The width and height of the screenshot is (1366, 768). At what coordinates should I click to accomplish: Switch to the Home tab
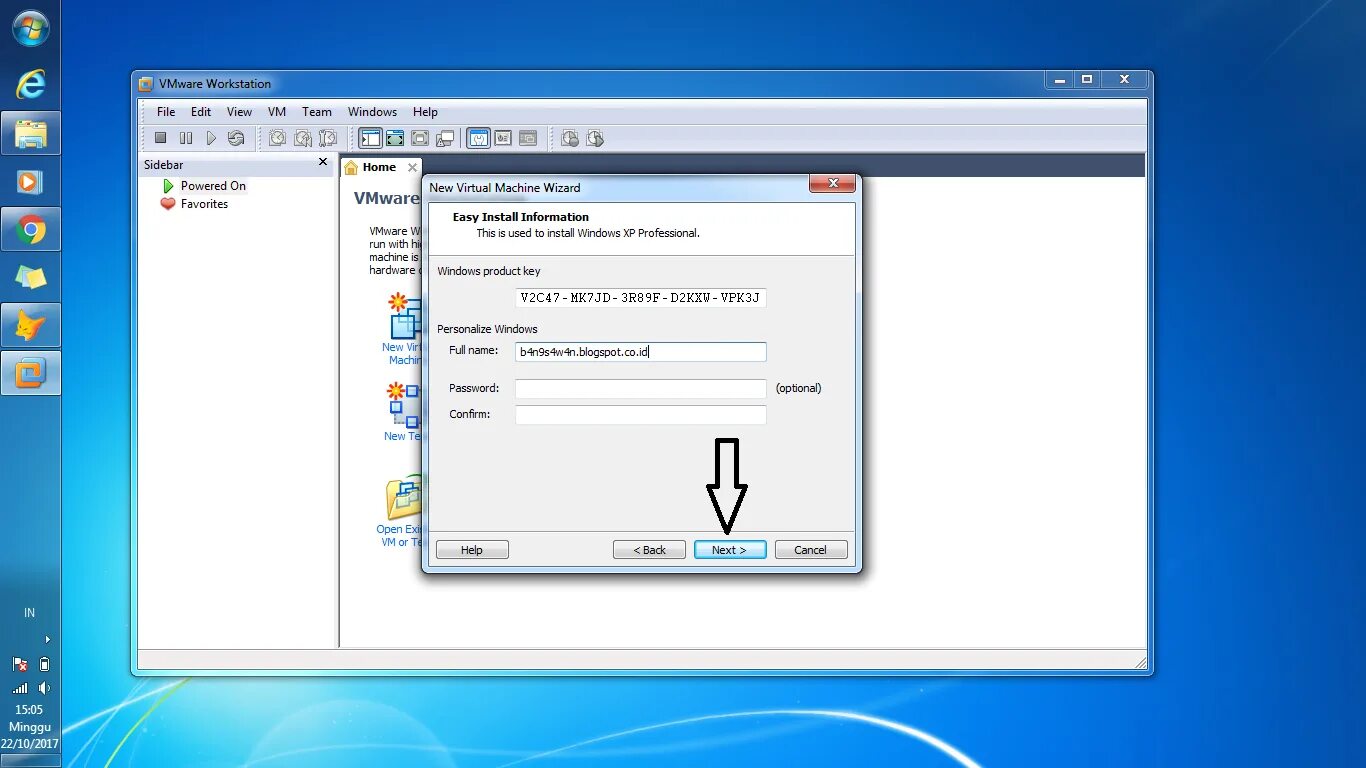click(380, 167)
